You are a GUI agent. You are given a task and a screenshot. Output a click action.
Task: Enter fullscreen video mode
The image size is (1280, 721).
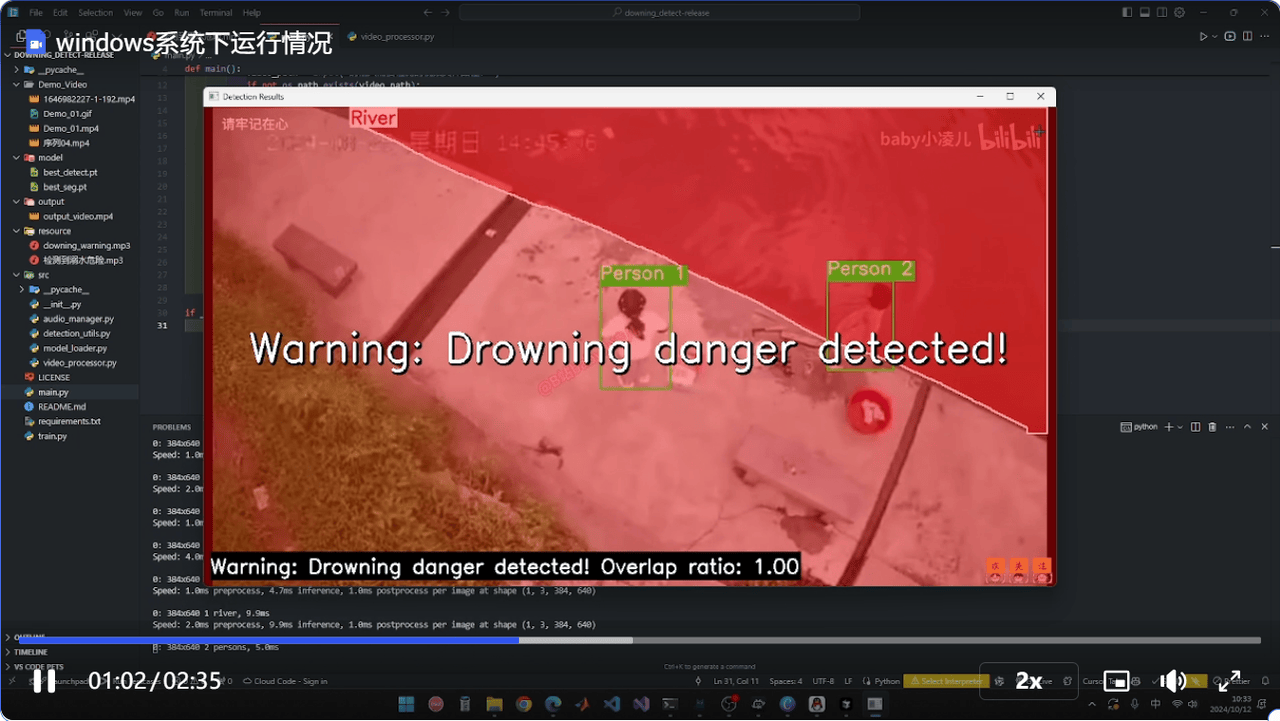[x=1229, y=681]
